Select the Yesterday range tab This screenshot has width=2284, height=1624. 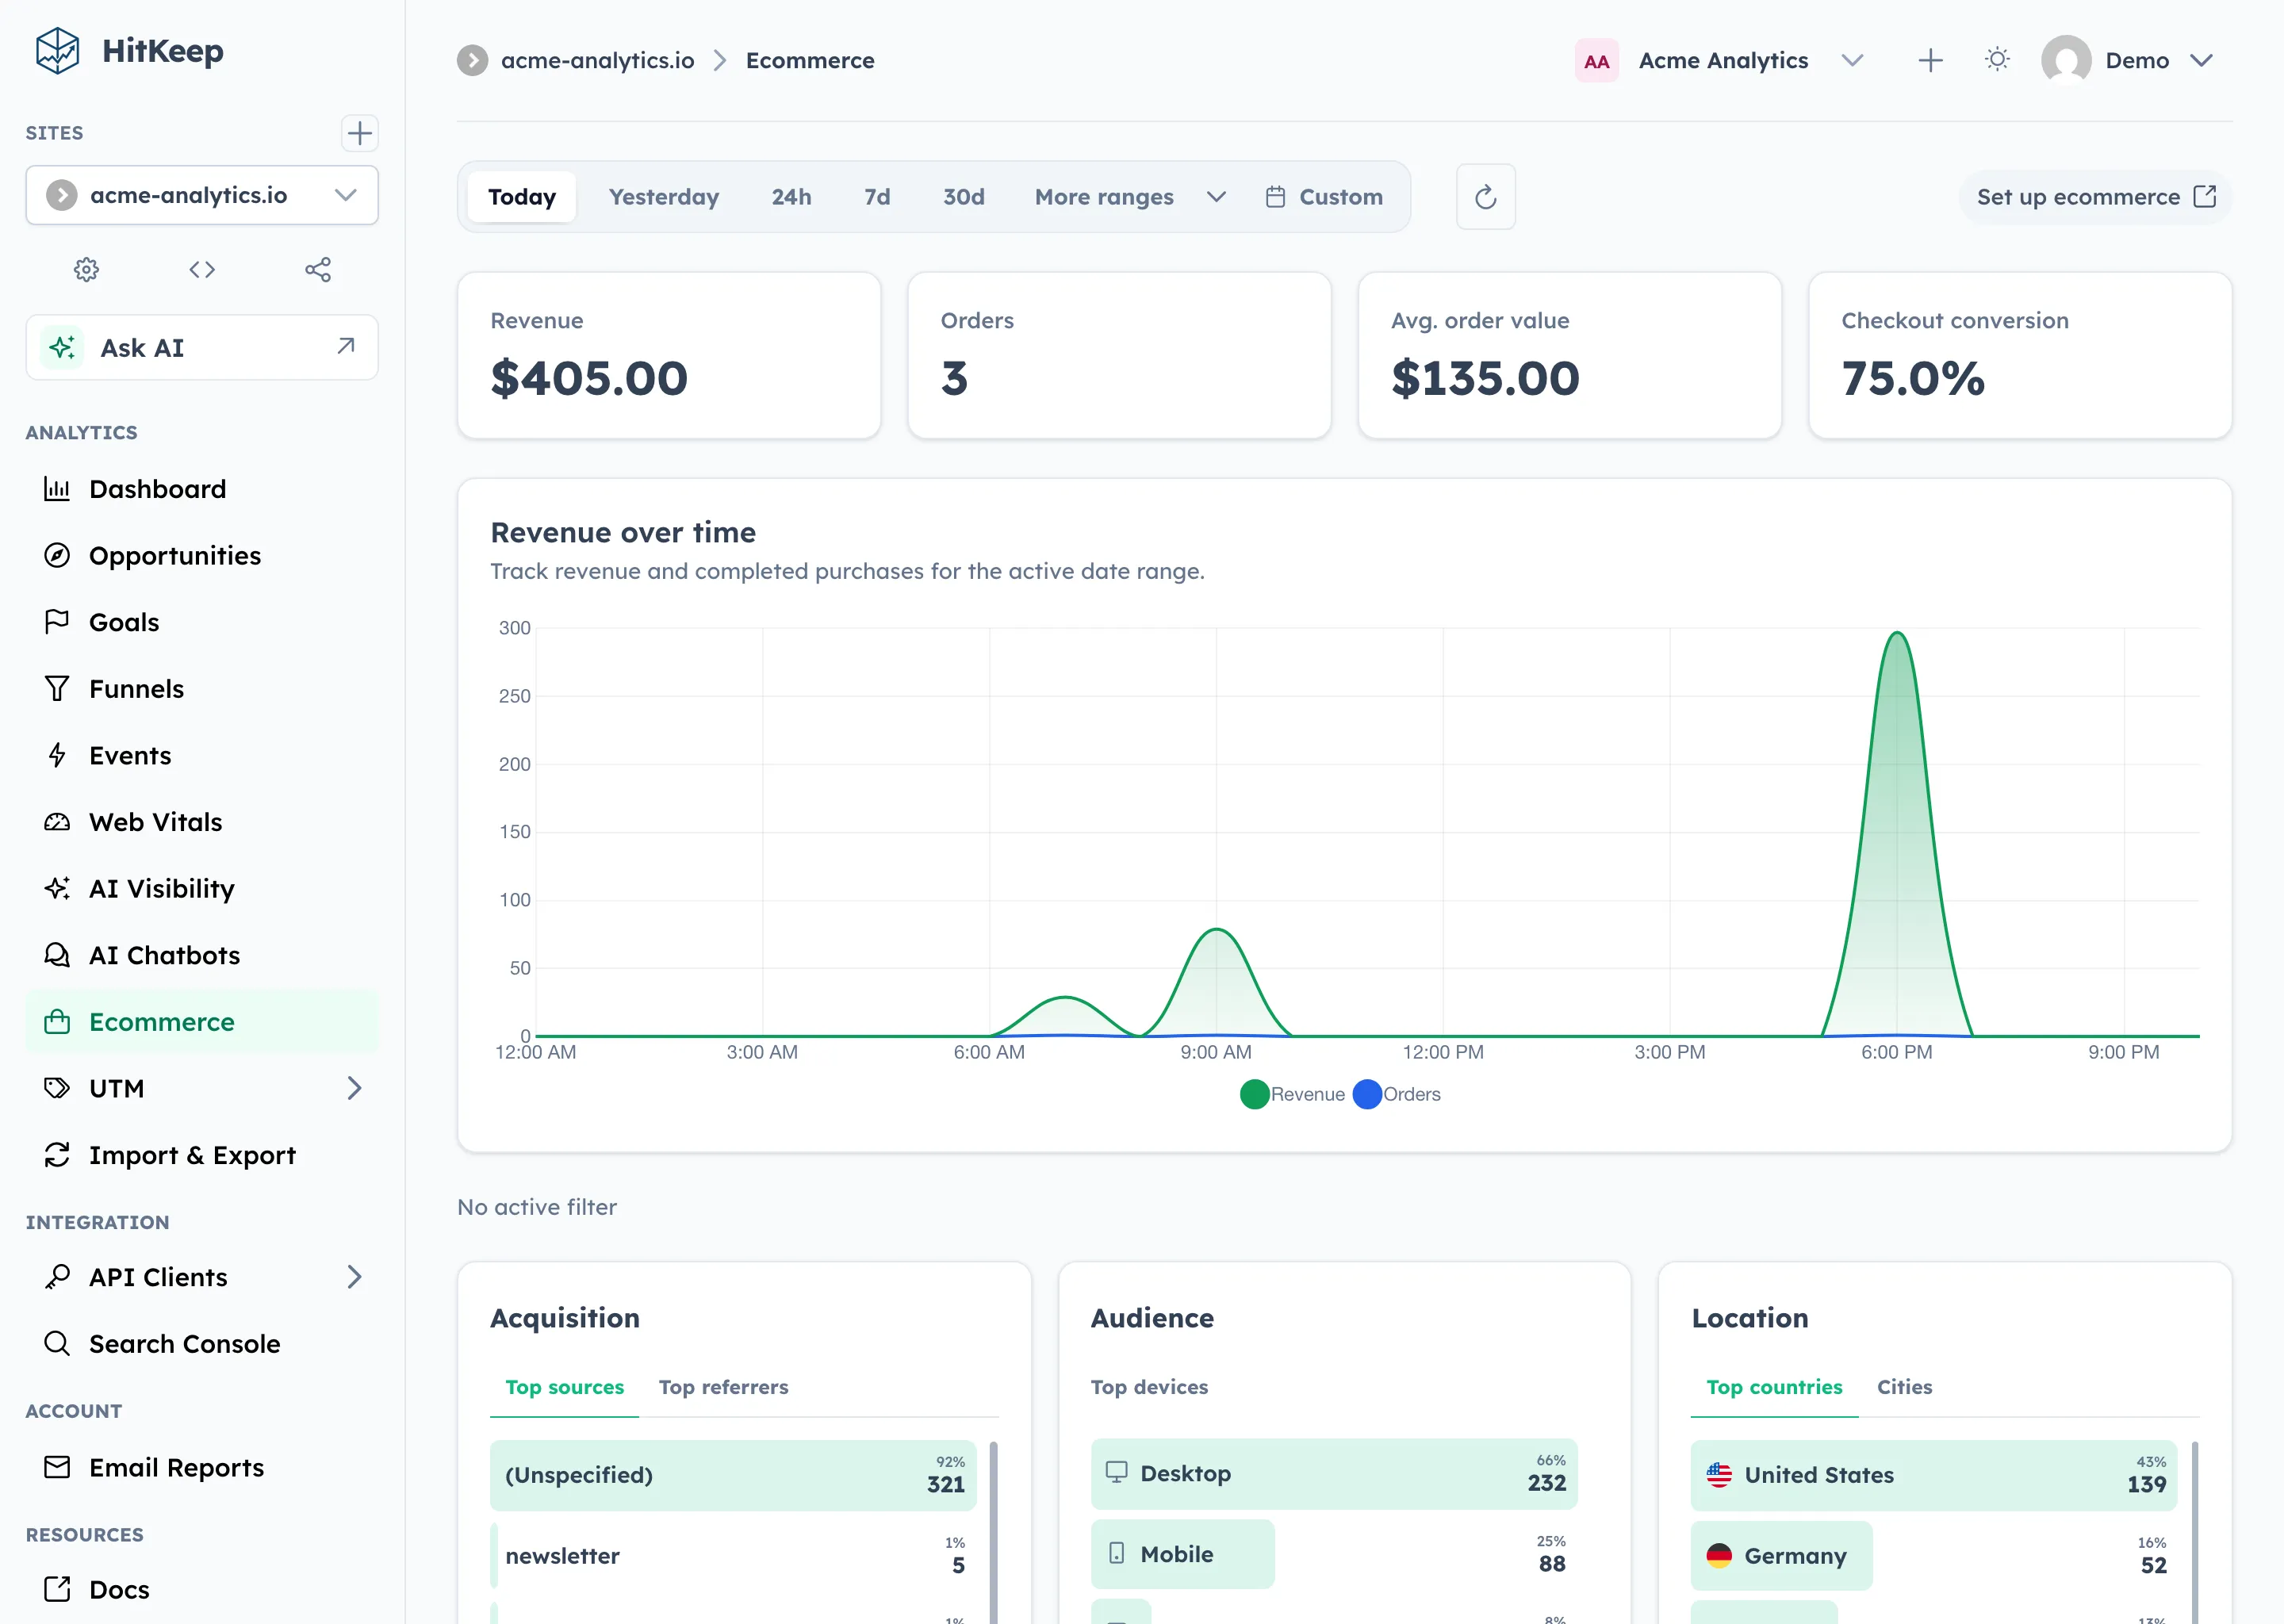pyautogui.click(x=664, y=197)
